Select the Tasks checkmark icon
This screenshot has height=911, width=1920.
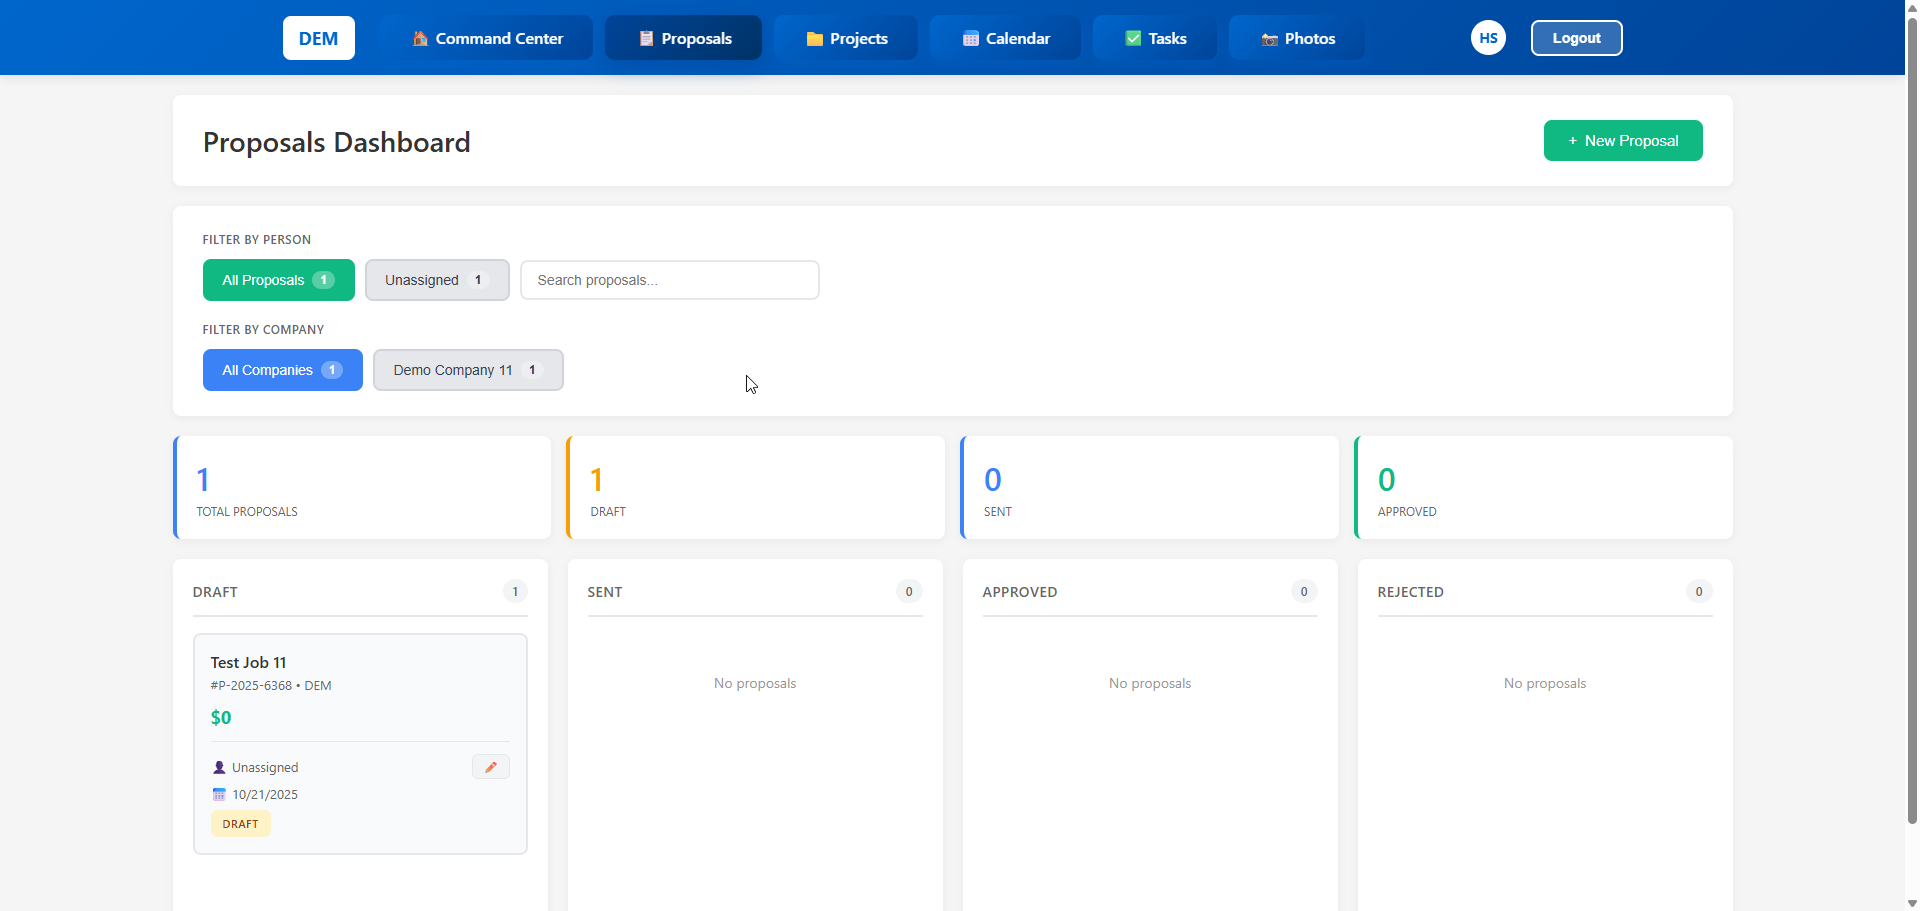pos(1133,38)
